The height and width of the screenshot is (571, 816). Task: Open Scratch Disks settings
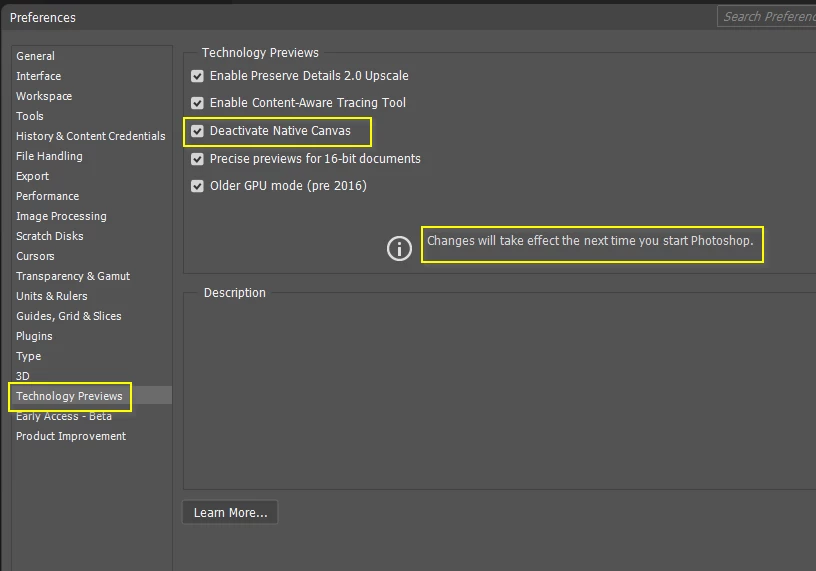coord(49,236)
